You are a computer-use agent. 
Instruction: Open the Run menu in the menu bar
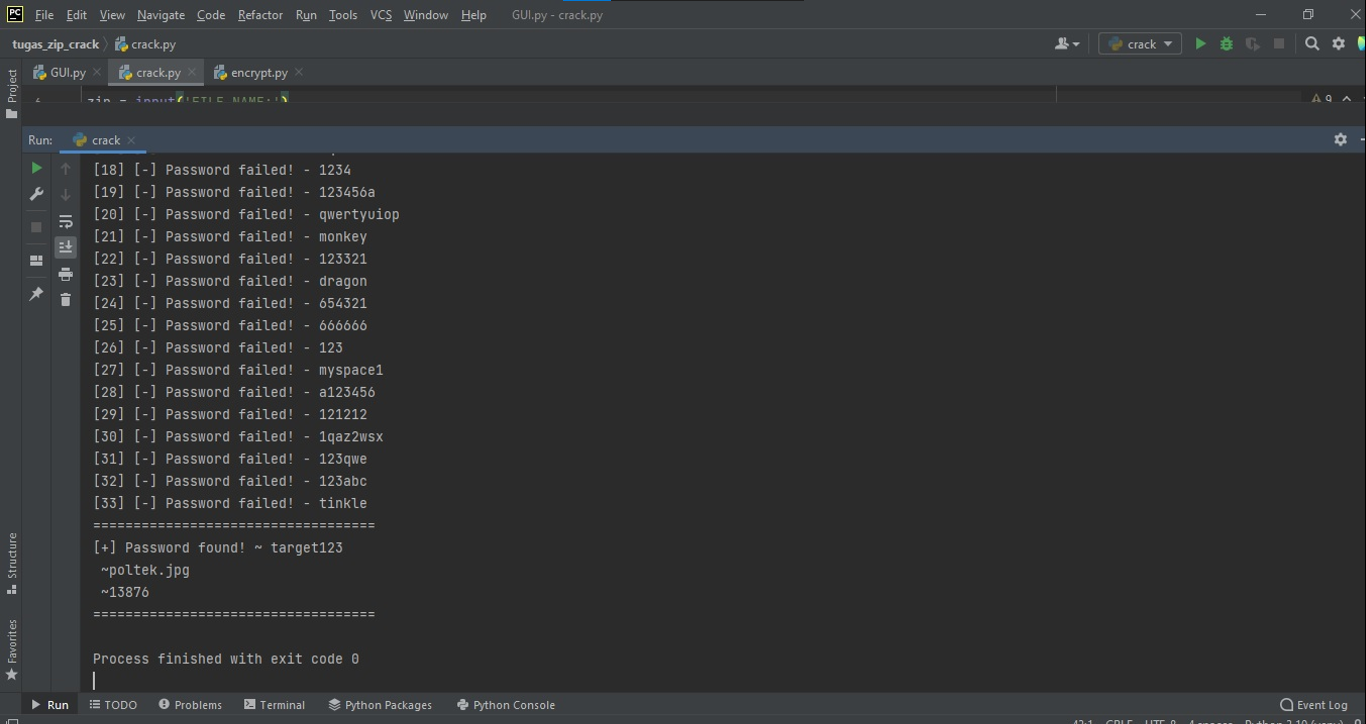coord(306,15)
